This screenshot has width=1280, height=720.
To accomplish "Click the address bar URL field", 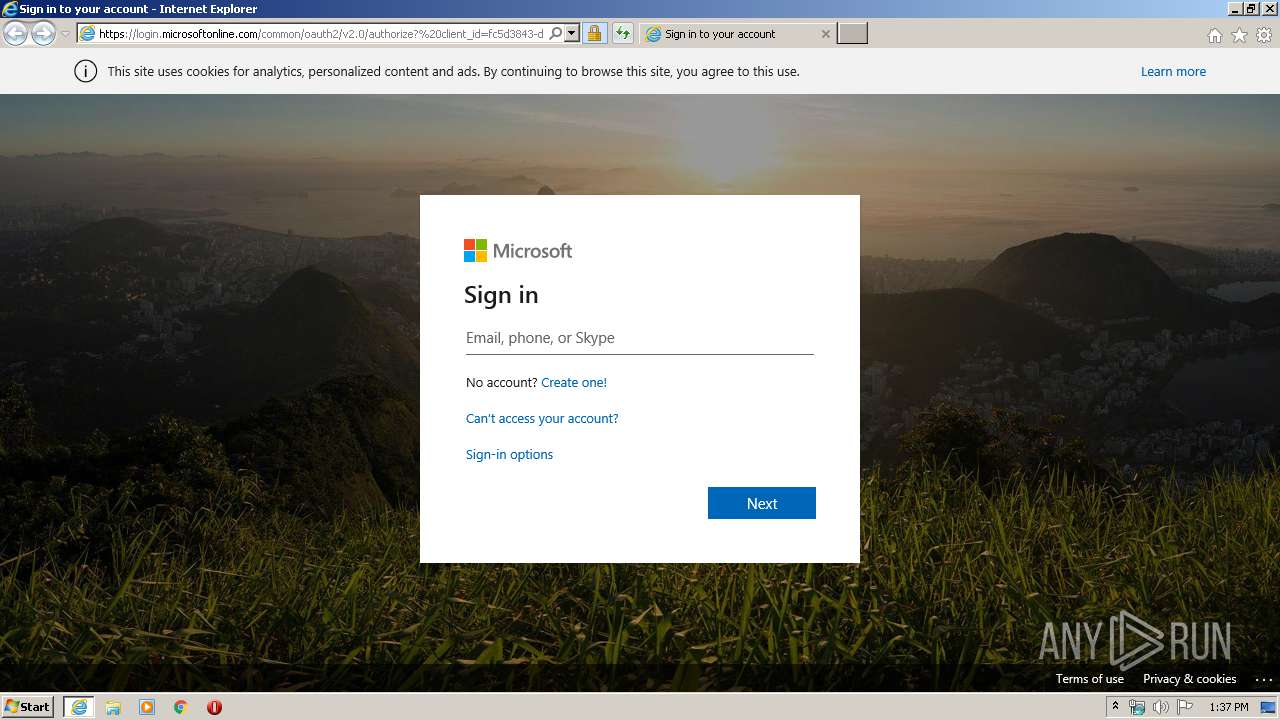I will click(322, 33).
